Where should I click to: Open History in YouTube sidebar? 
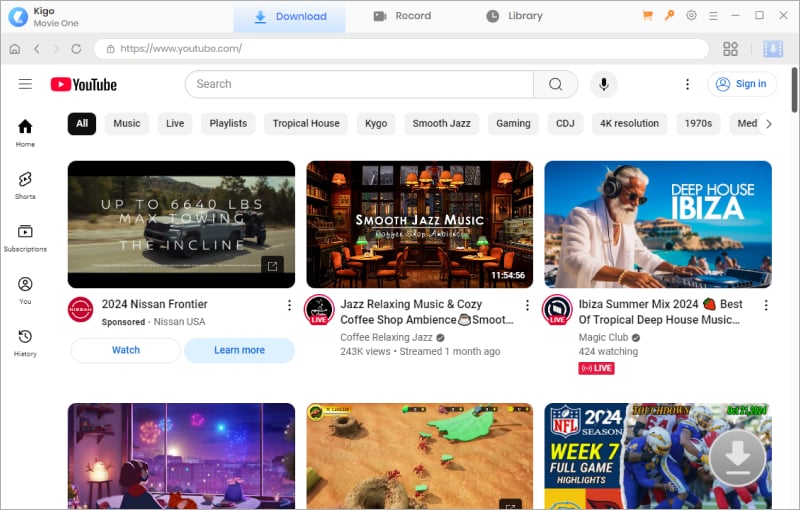[25, 343]
